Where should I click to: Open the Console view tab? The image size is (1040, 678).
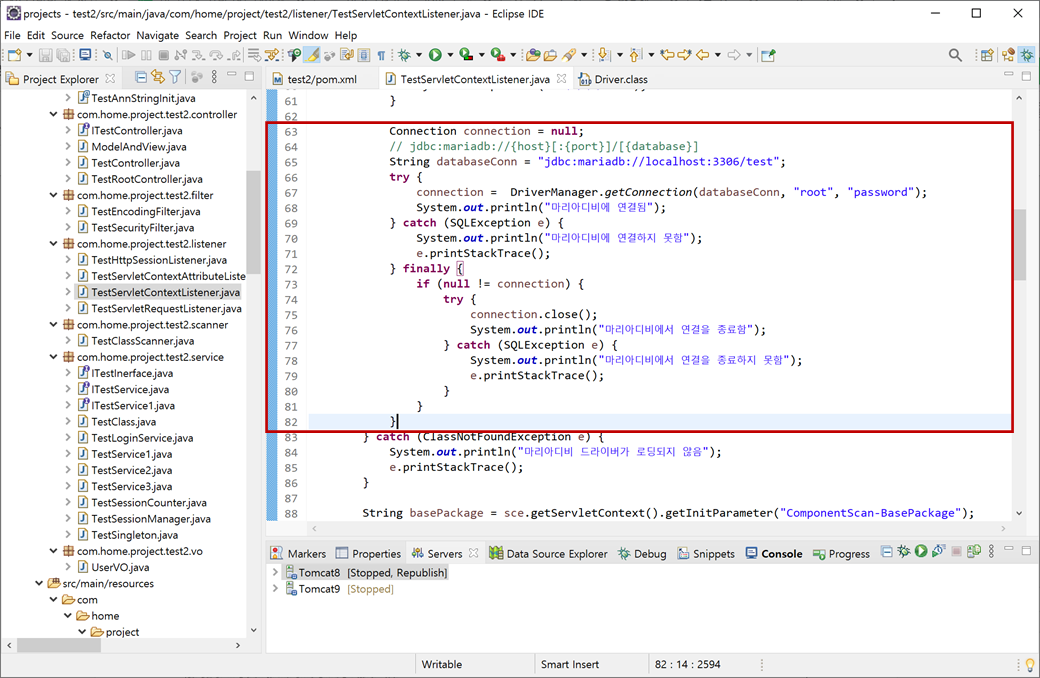click(x=774, y=553)
